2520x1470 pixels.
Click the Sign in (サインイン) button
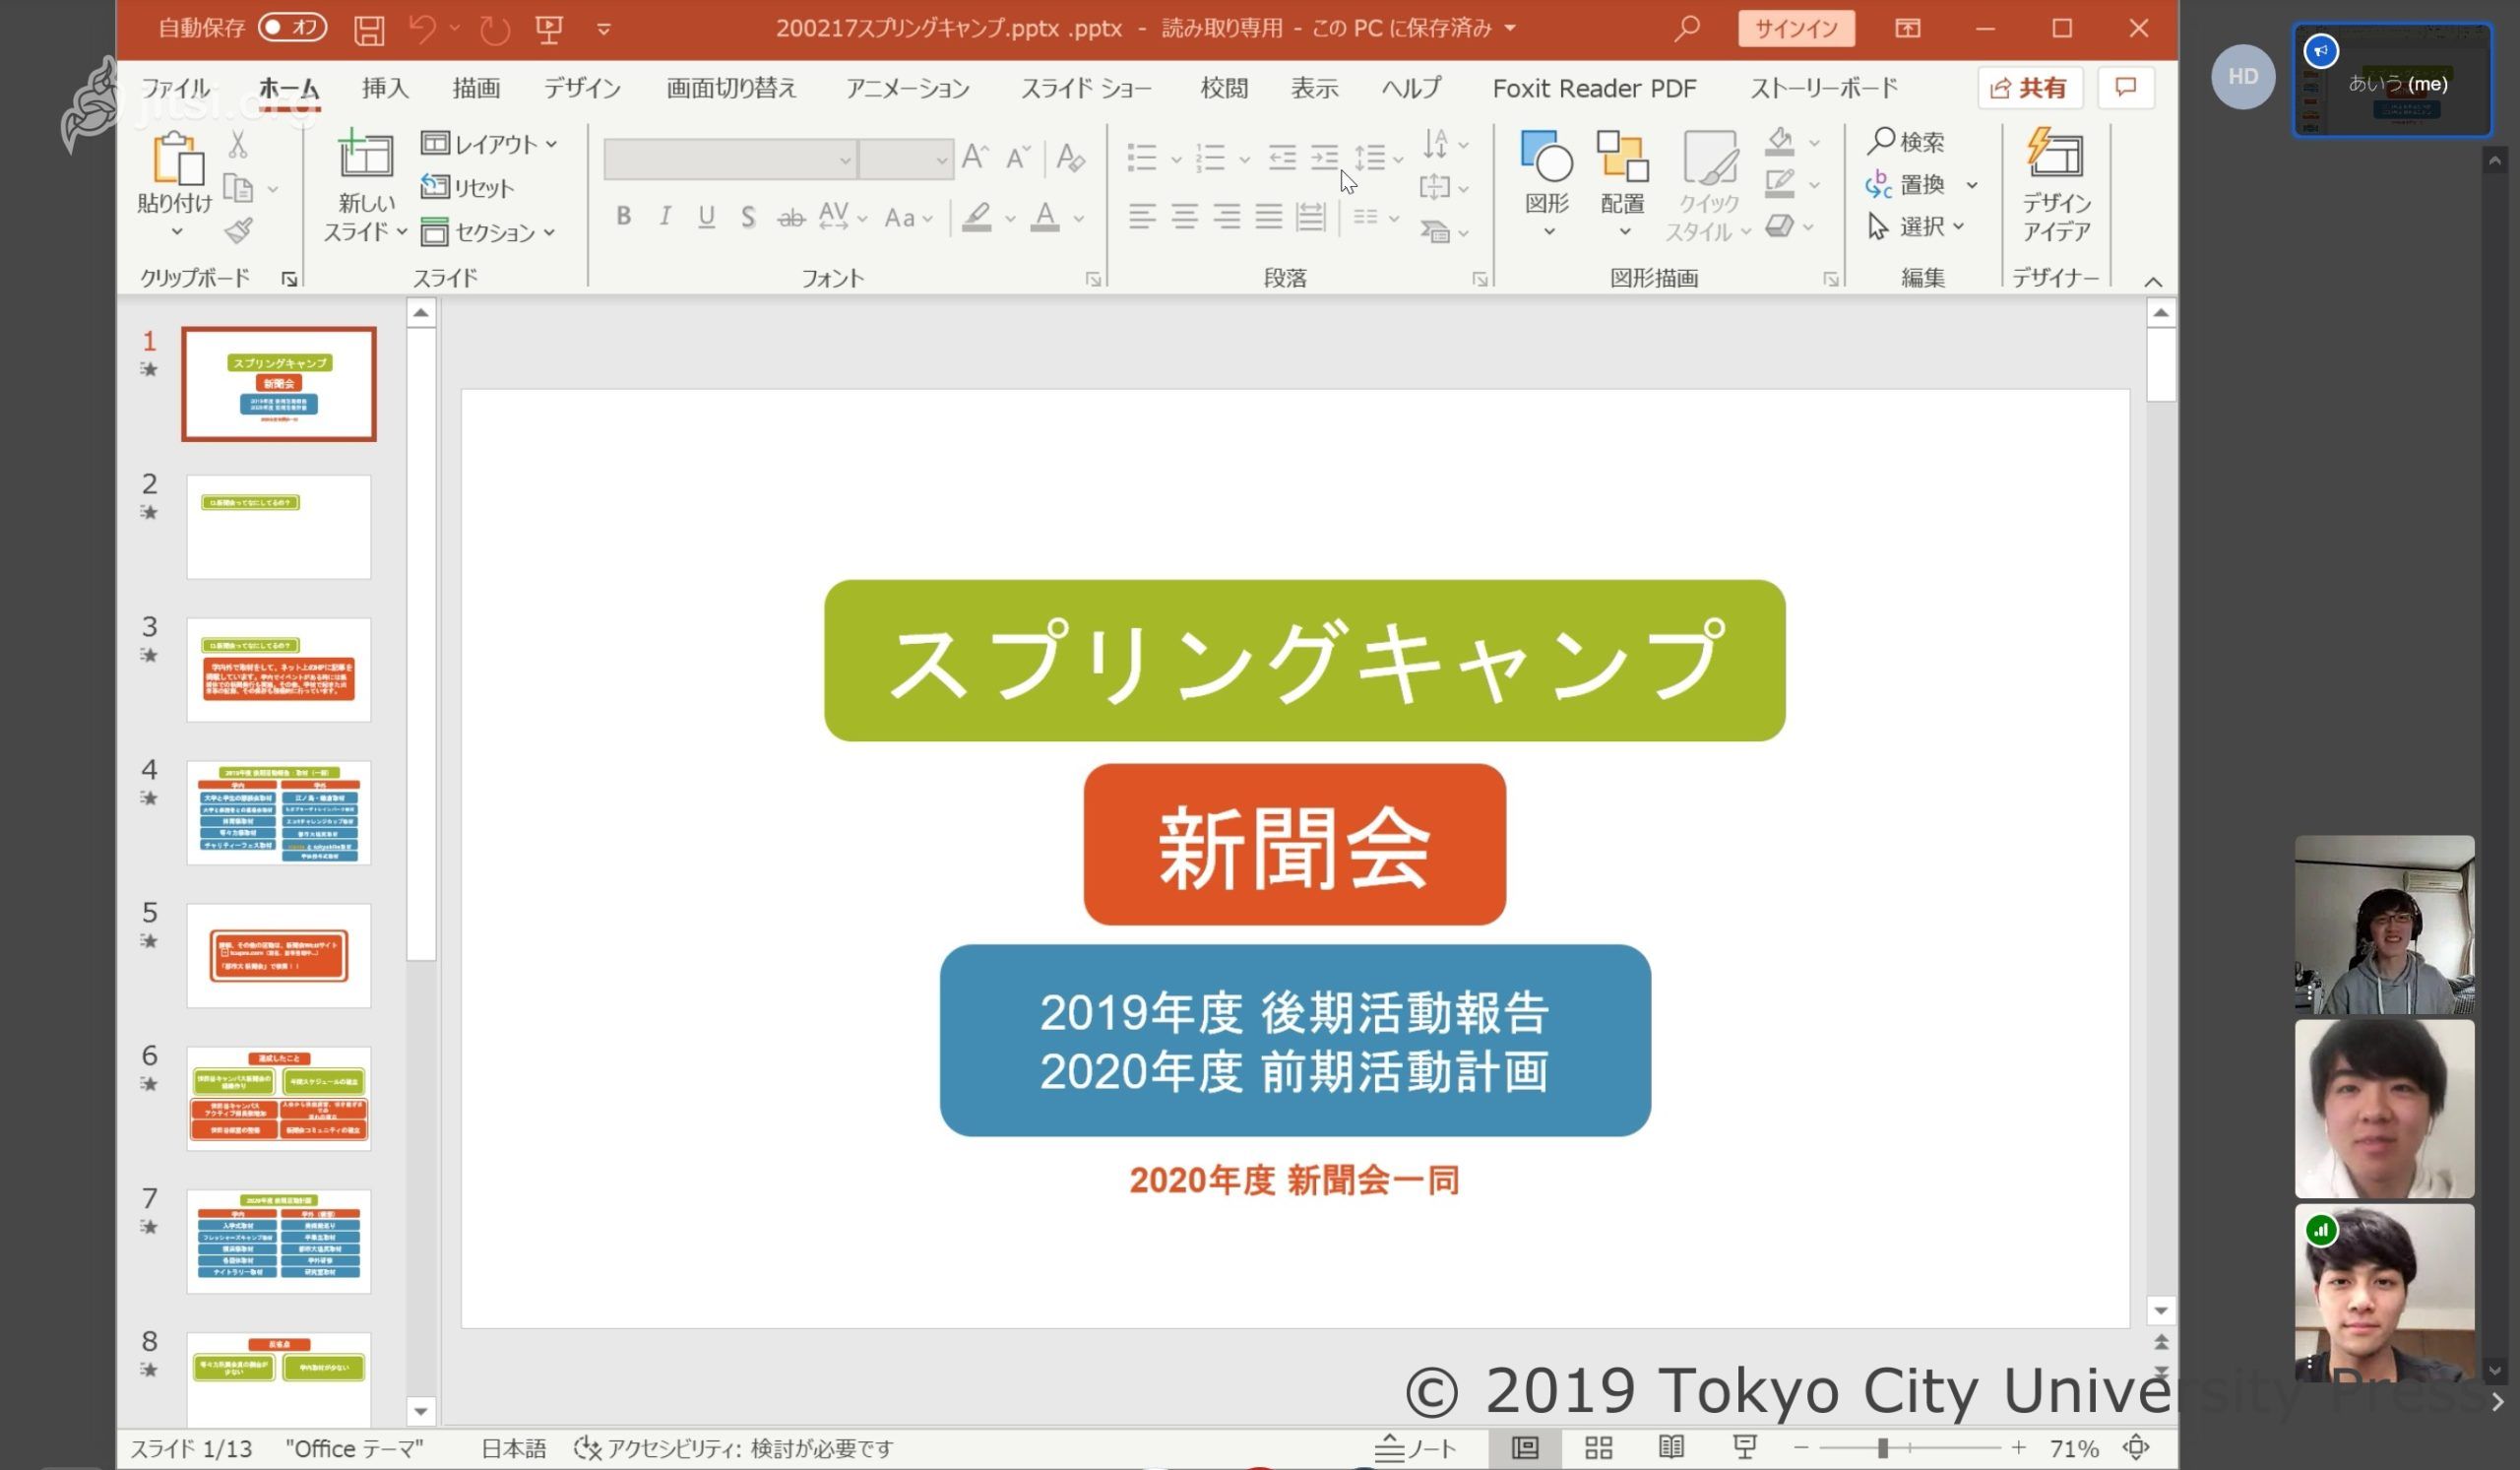pos(1796,28)
